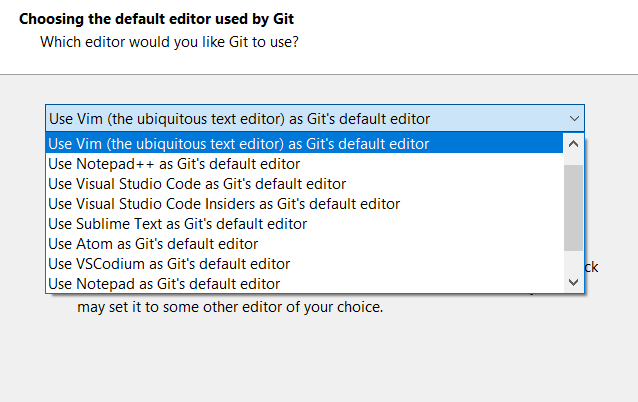Screen dimensions: 638x402
Task: Select Visual Studio Code Insiders option
Action: click(223, 204)
